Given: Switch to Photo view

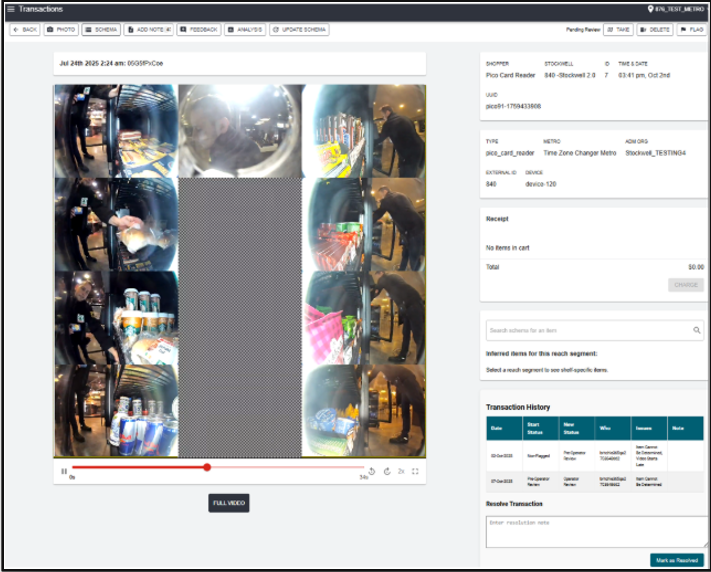Looking at the screenshot, I should [x=61, y=30].
